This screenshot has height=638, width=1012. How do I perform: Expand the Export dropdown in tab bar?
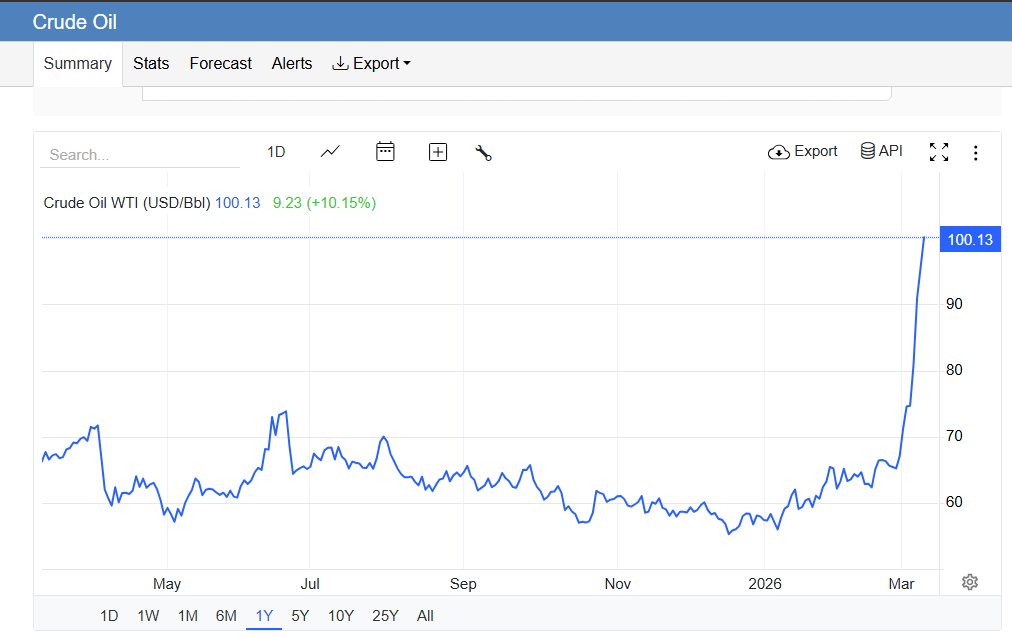[371, 63]
